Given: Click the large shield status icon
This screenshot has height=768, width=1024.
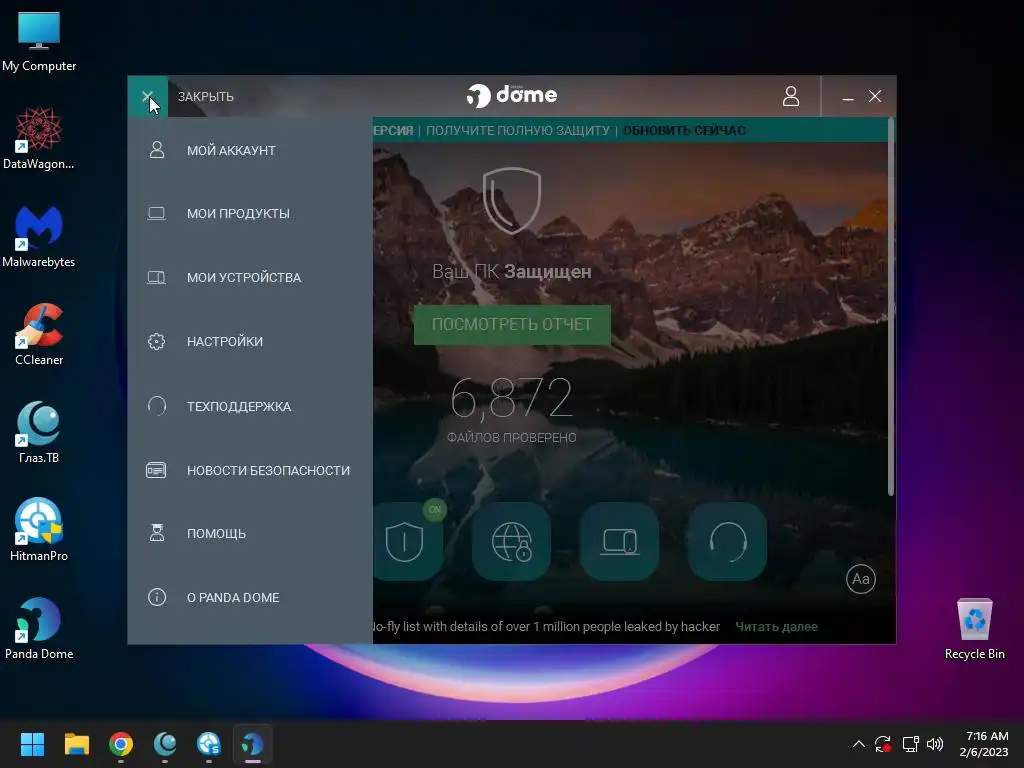Looking at the screenshot, I should (x=511, y=200).
